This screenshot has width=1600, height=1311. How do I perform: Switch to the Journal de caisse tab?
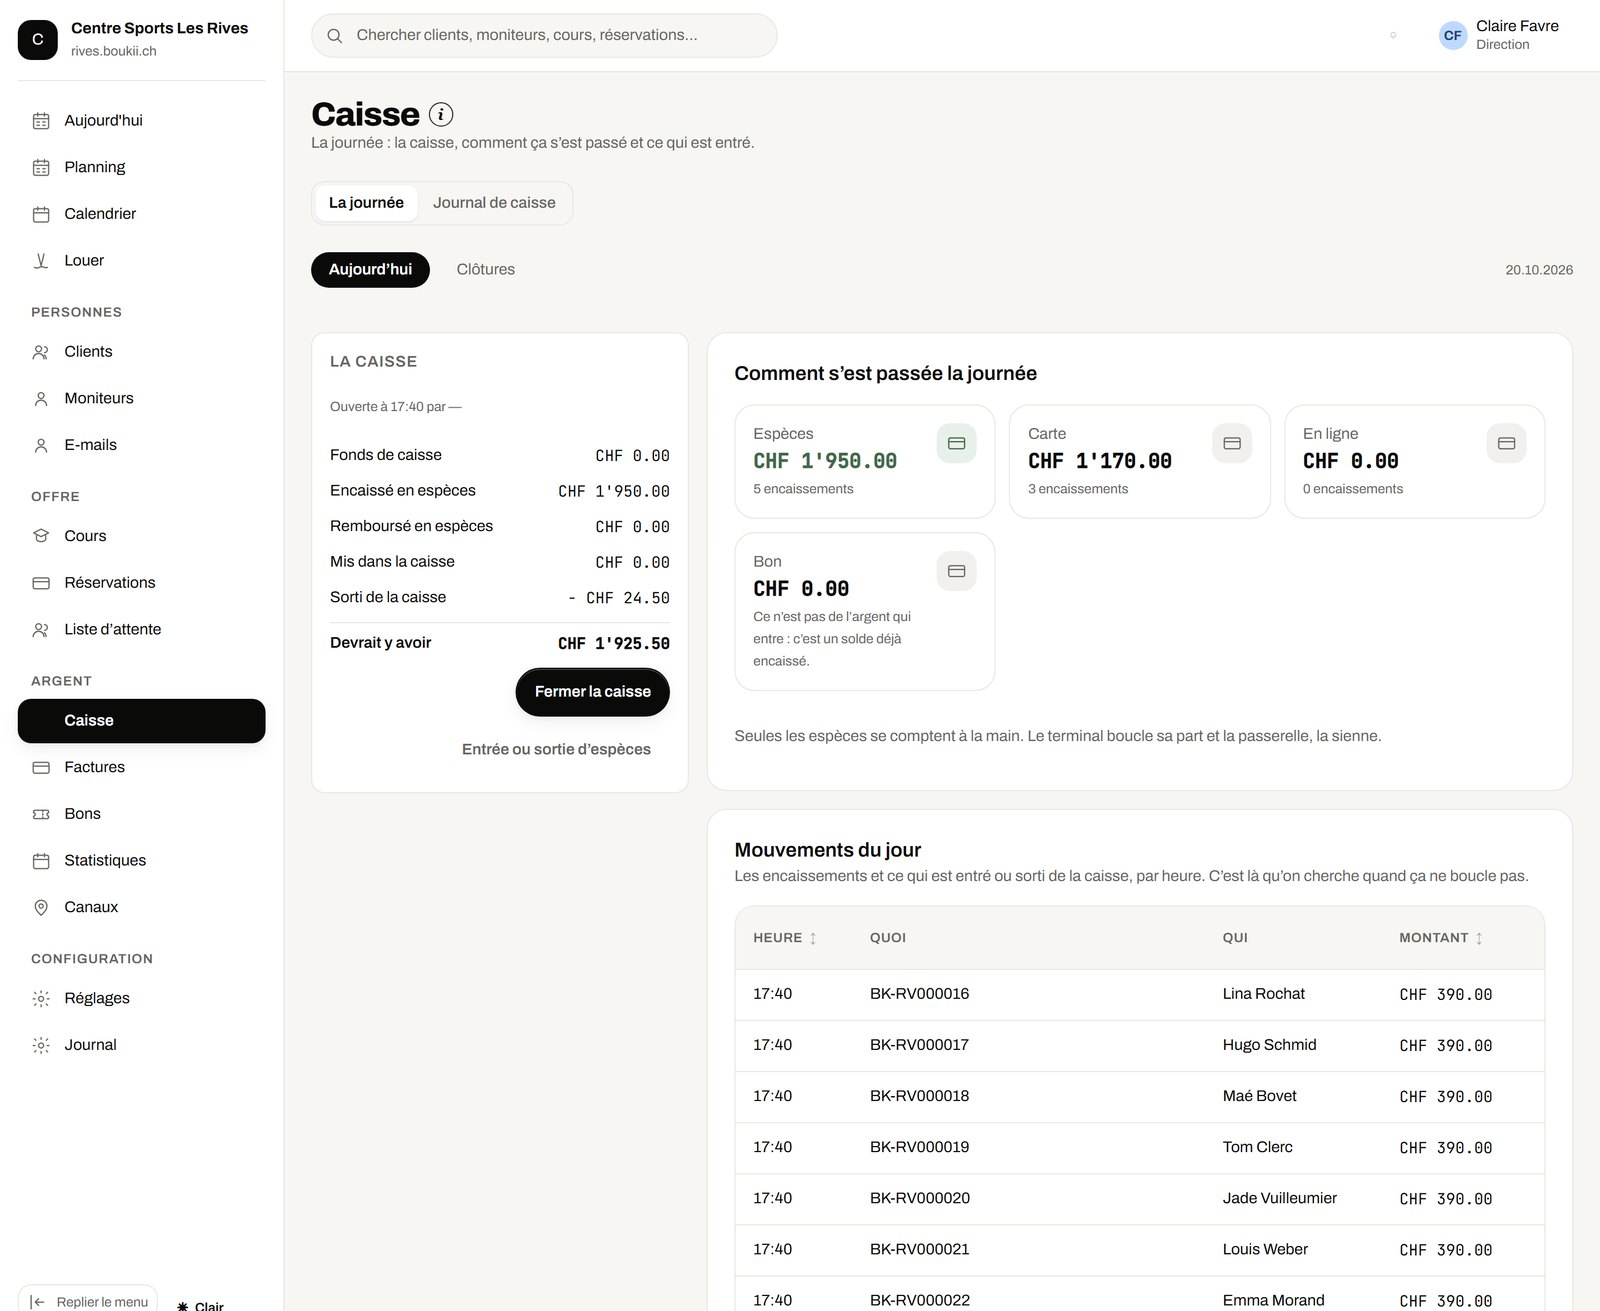[x=494, y=203]
